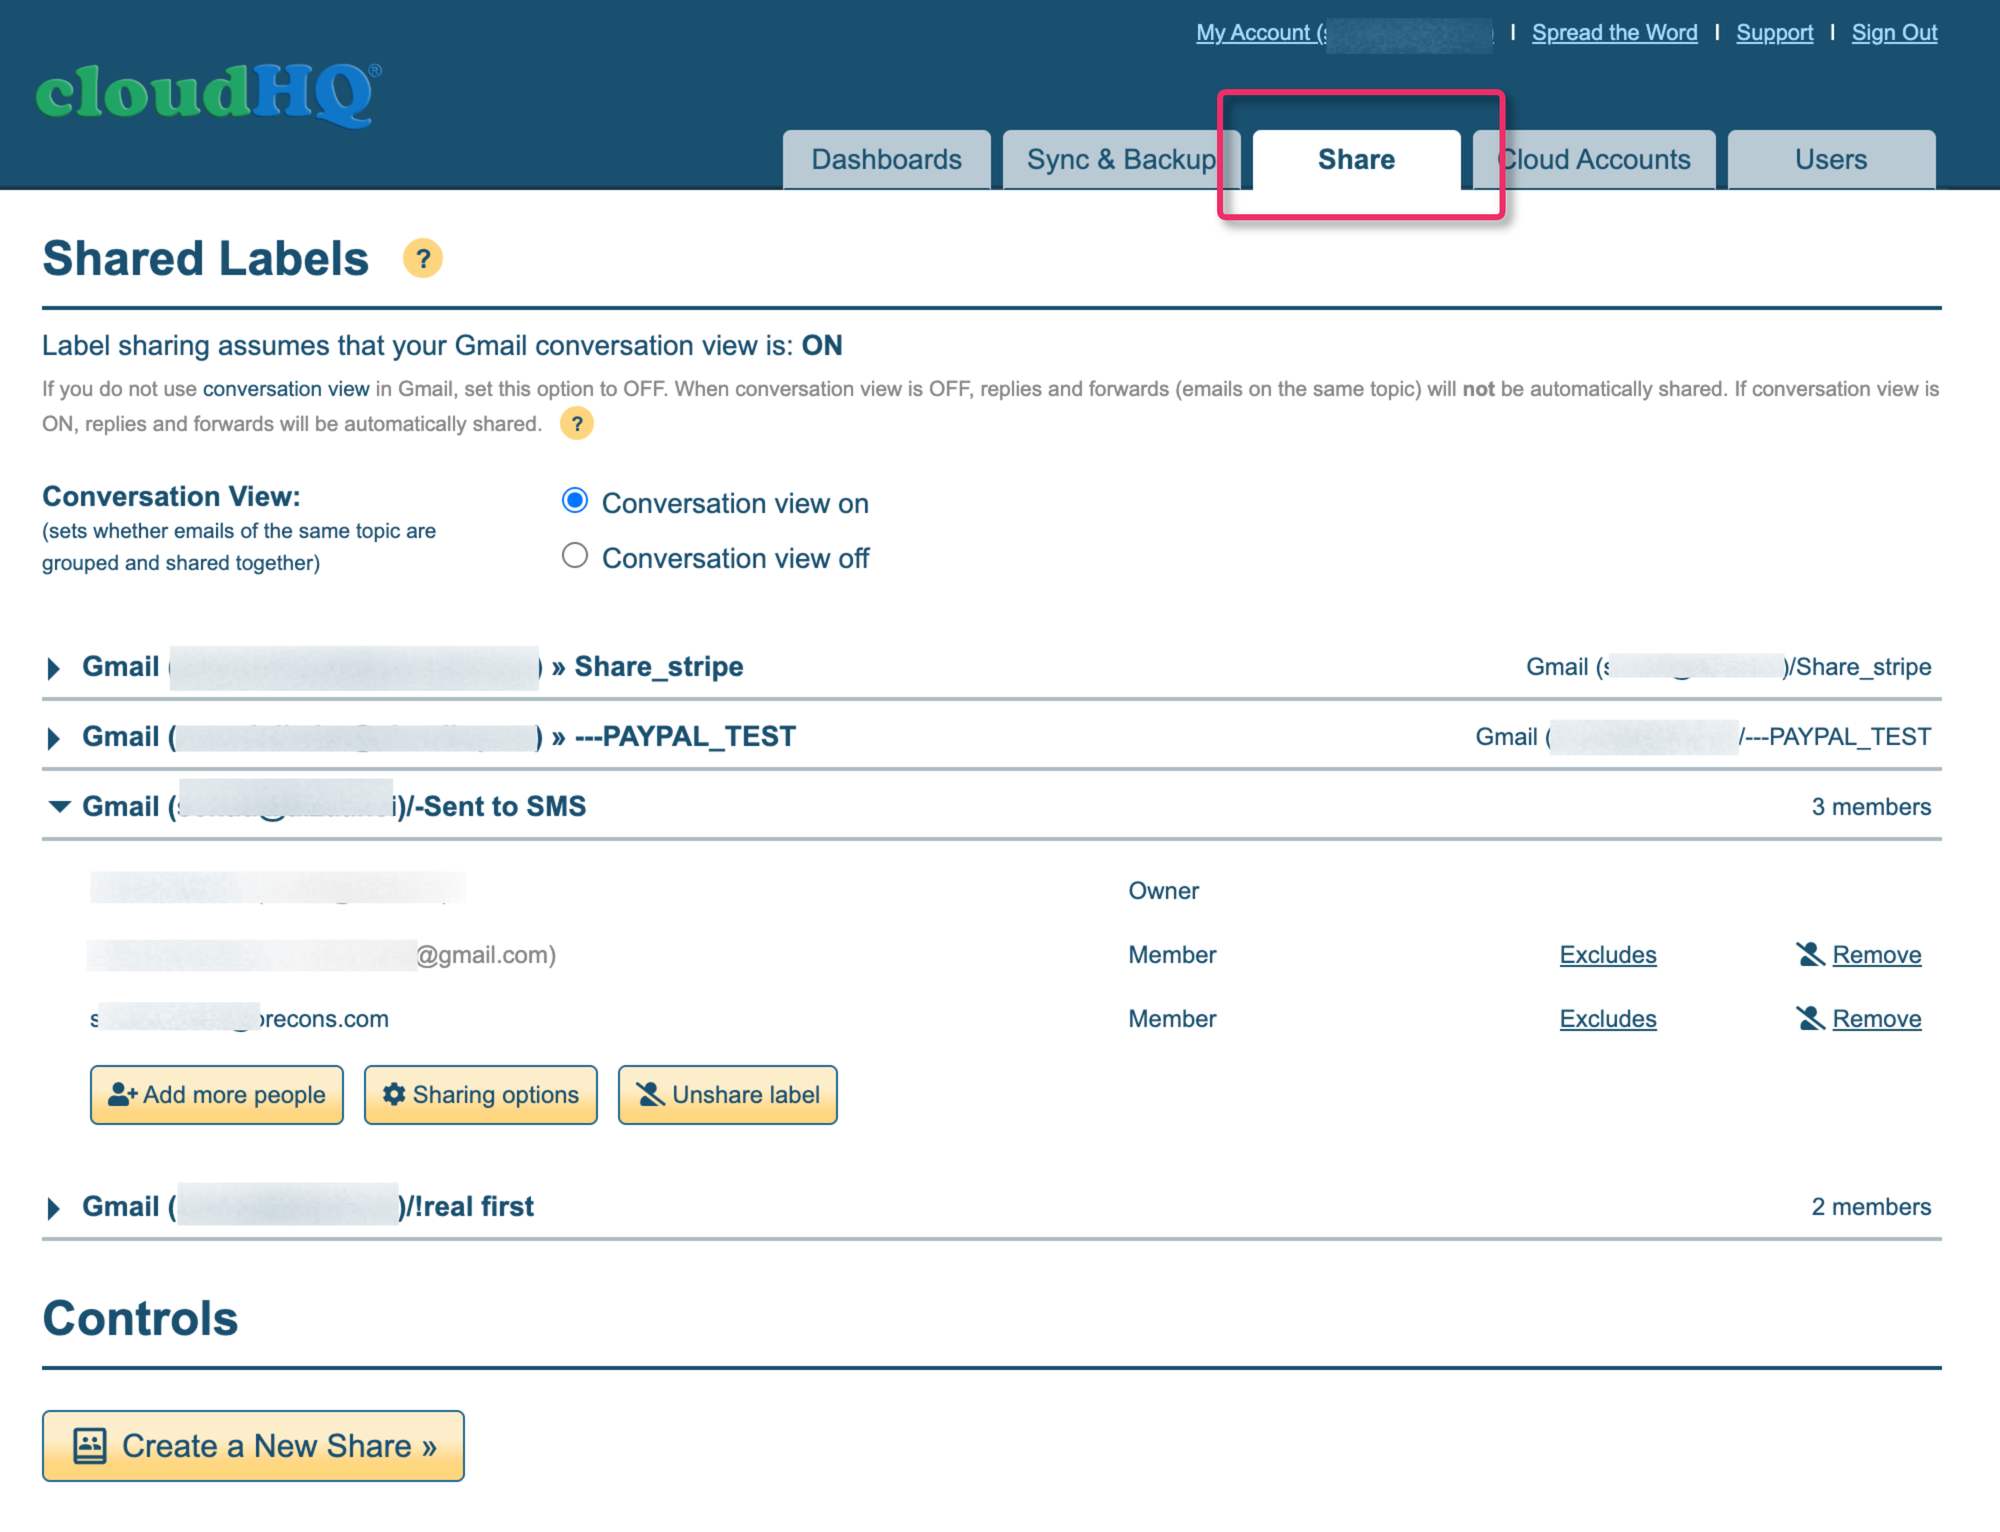Click remove-user icon in recons.com member row
The height and width of the screenshot is (1532, 2000).
click(x=1811, y=1019)
